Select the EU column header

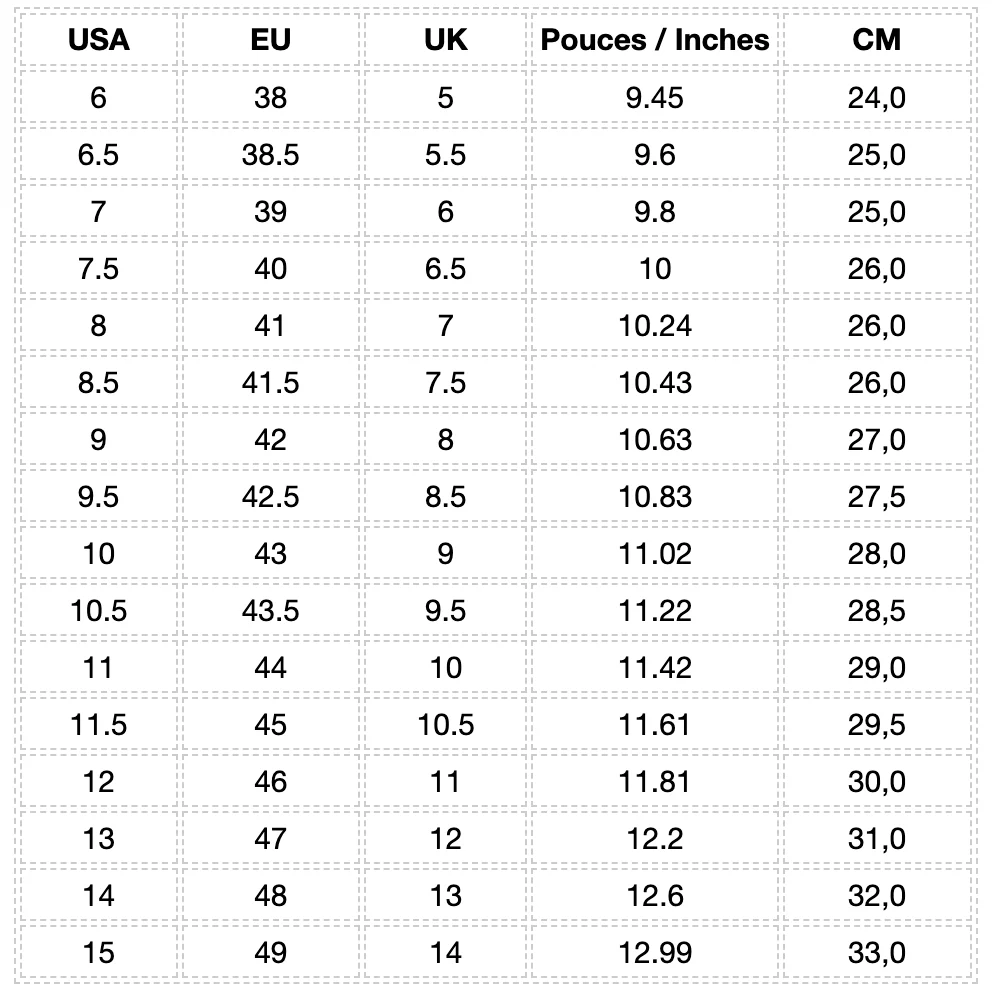point(270,40)
